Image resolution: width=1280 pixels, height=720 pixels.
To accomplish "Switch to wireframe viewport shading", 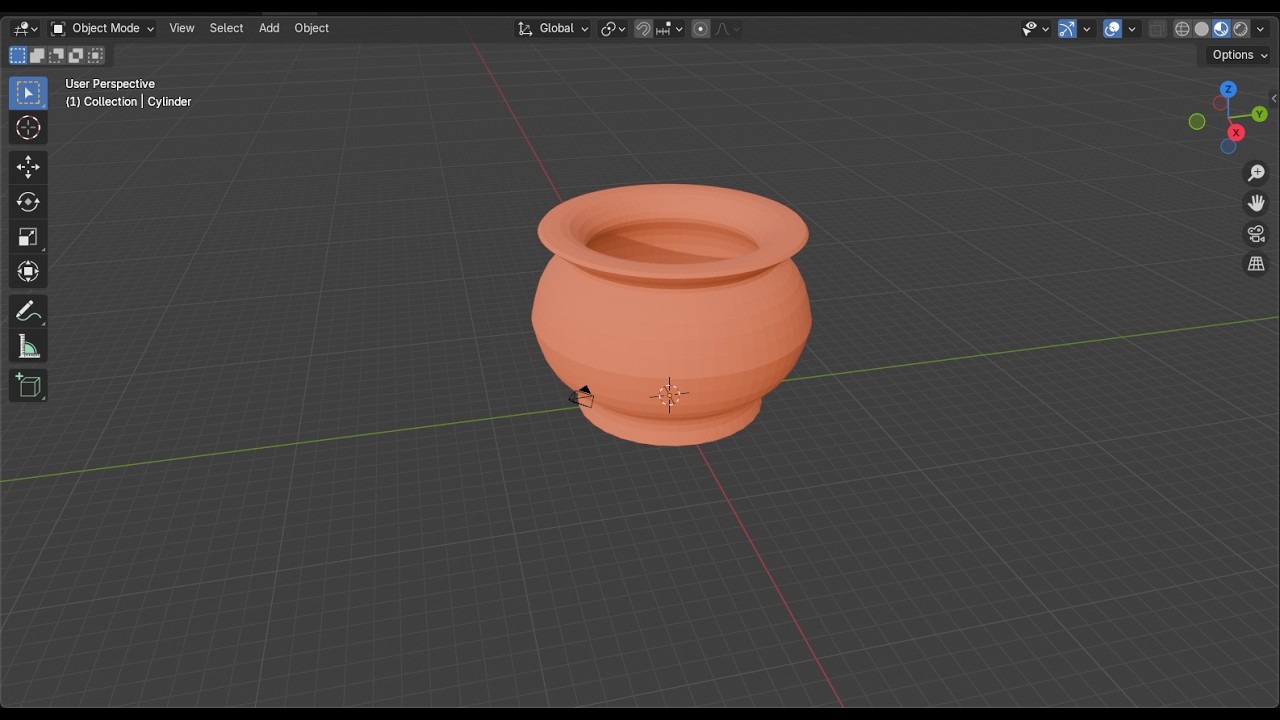I will coord(1182,29).
